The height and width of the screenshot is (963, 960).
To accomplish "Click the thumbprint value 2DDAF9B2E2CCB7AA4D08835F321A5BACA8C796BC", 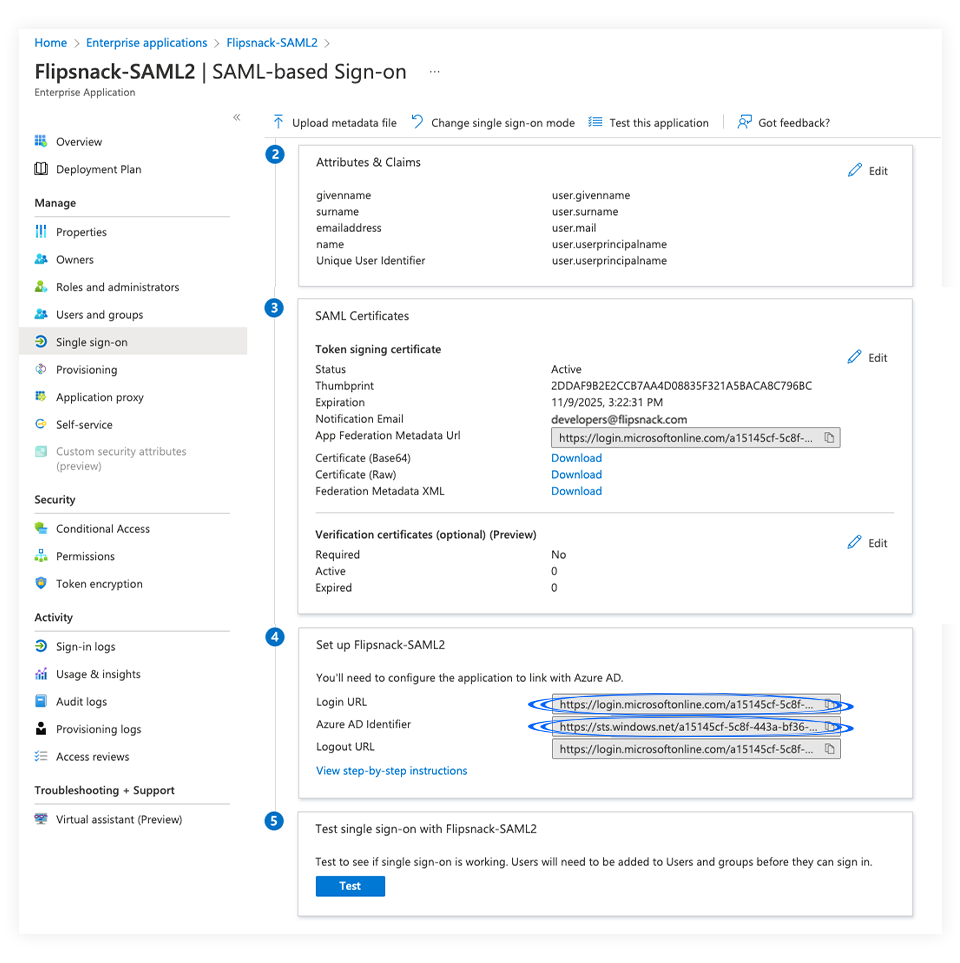I will 681,386.
